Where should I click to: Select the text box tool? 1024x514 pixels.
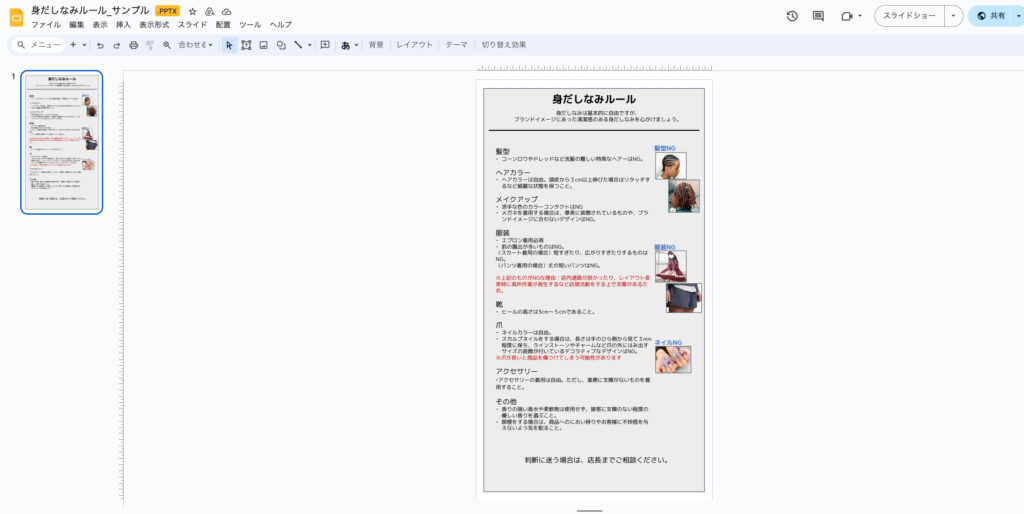pyautogui.click(x=246, y=45)
